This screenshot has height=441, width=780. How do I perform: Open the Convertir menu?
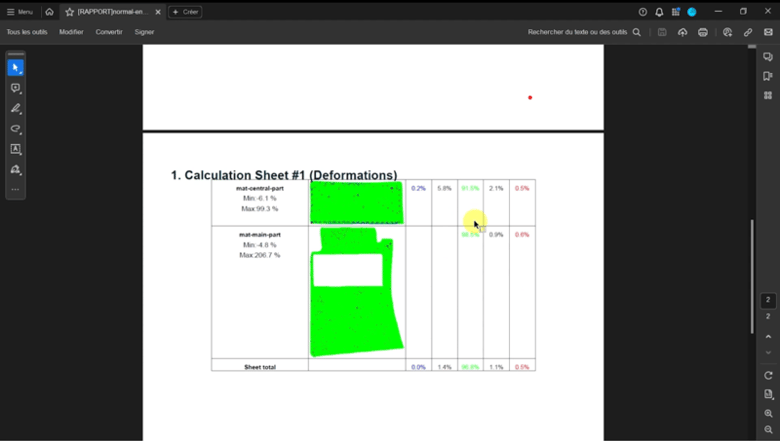click(x=109, y=32)
